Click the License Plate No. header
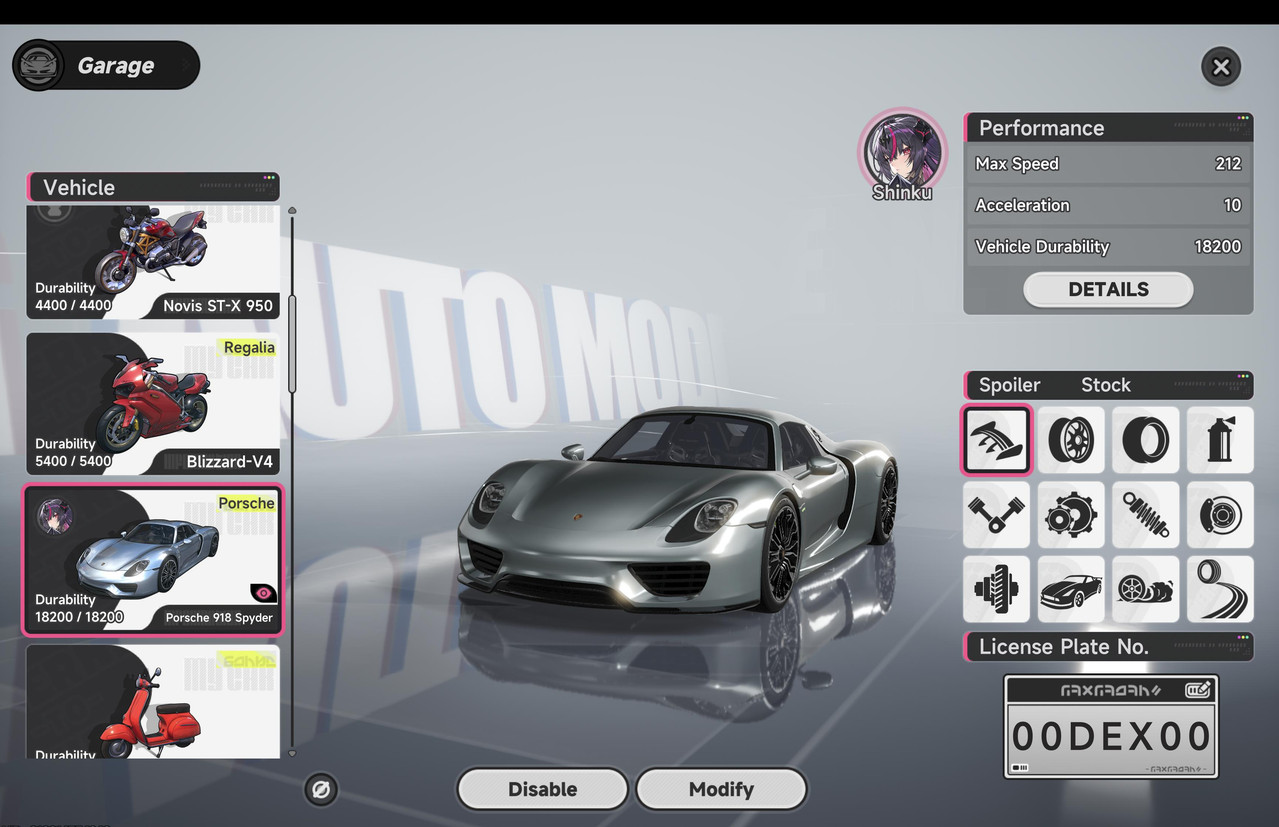Image resolution: width=1279 pixels, height=827 pixels. 1108,647
